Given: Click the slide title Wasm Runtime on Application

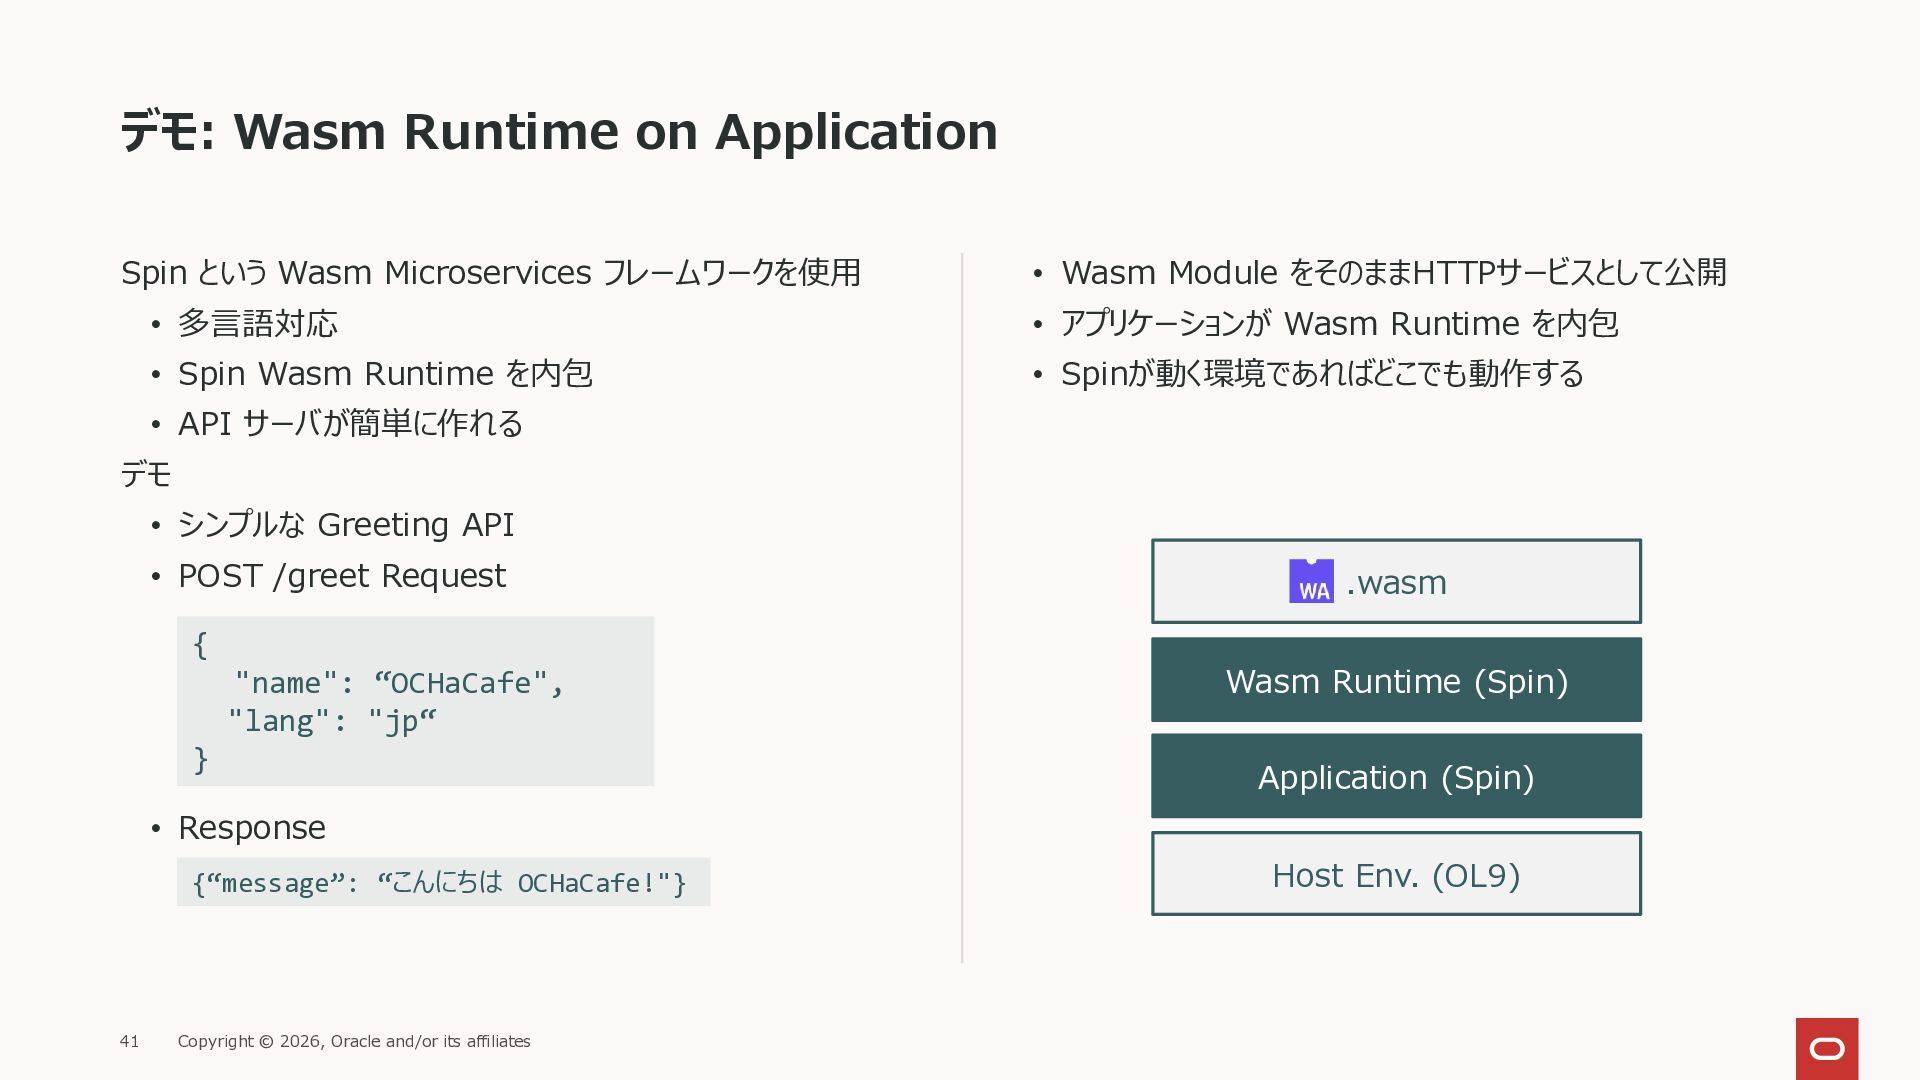Looking at the screenshot, I should coord(558,131).
